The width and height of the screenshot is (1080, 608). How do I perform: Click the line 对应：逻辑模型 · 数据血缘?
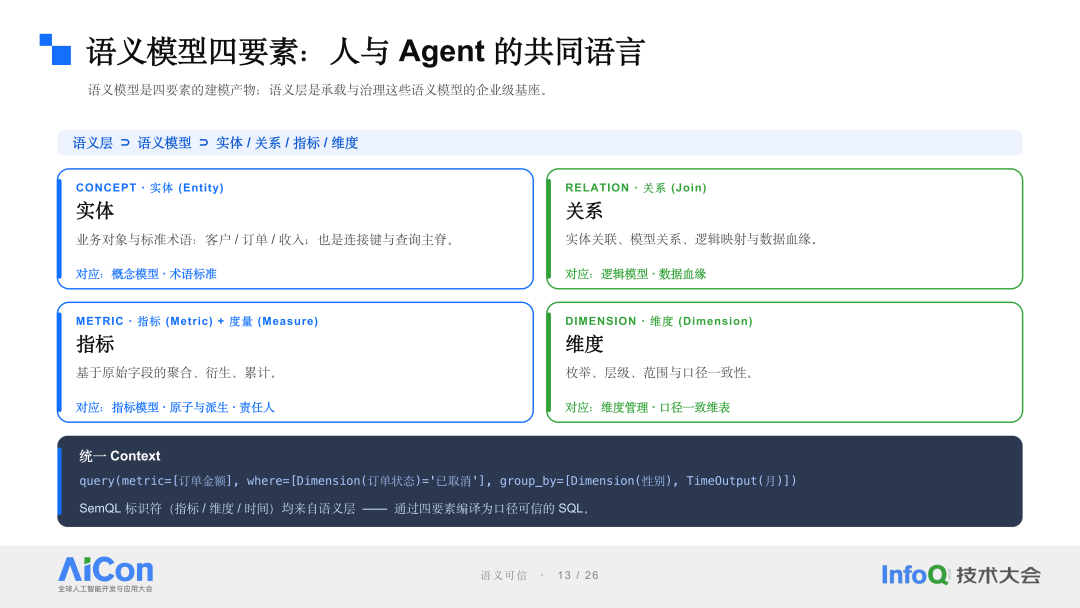tap(636, 274)
